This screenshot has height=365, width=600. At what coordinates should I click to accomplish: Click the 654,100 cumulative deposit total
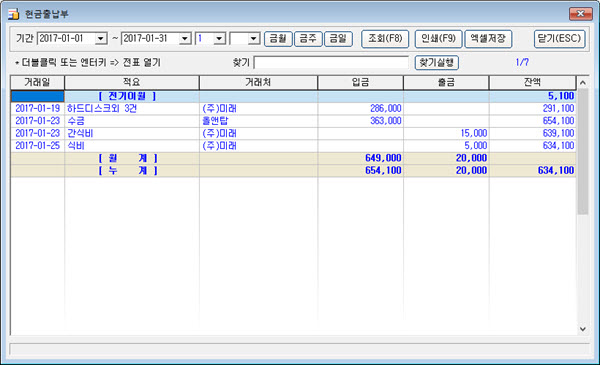[383, 171]
